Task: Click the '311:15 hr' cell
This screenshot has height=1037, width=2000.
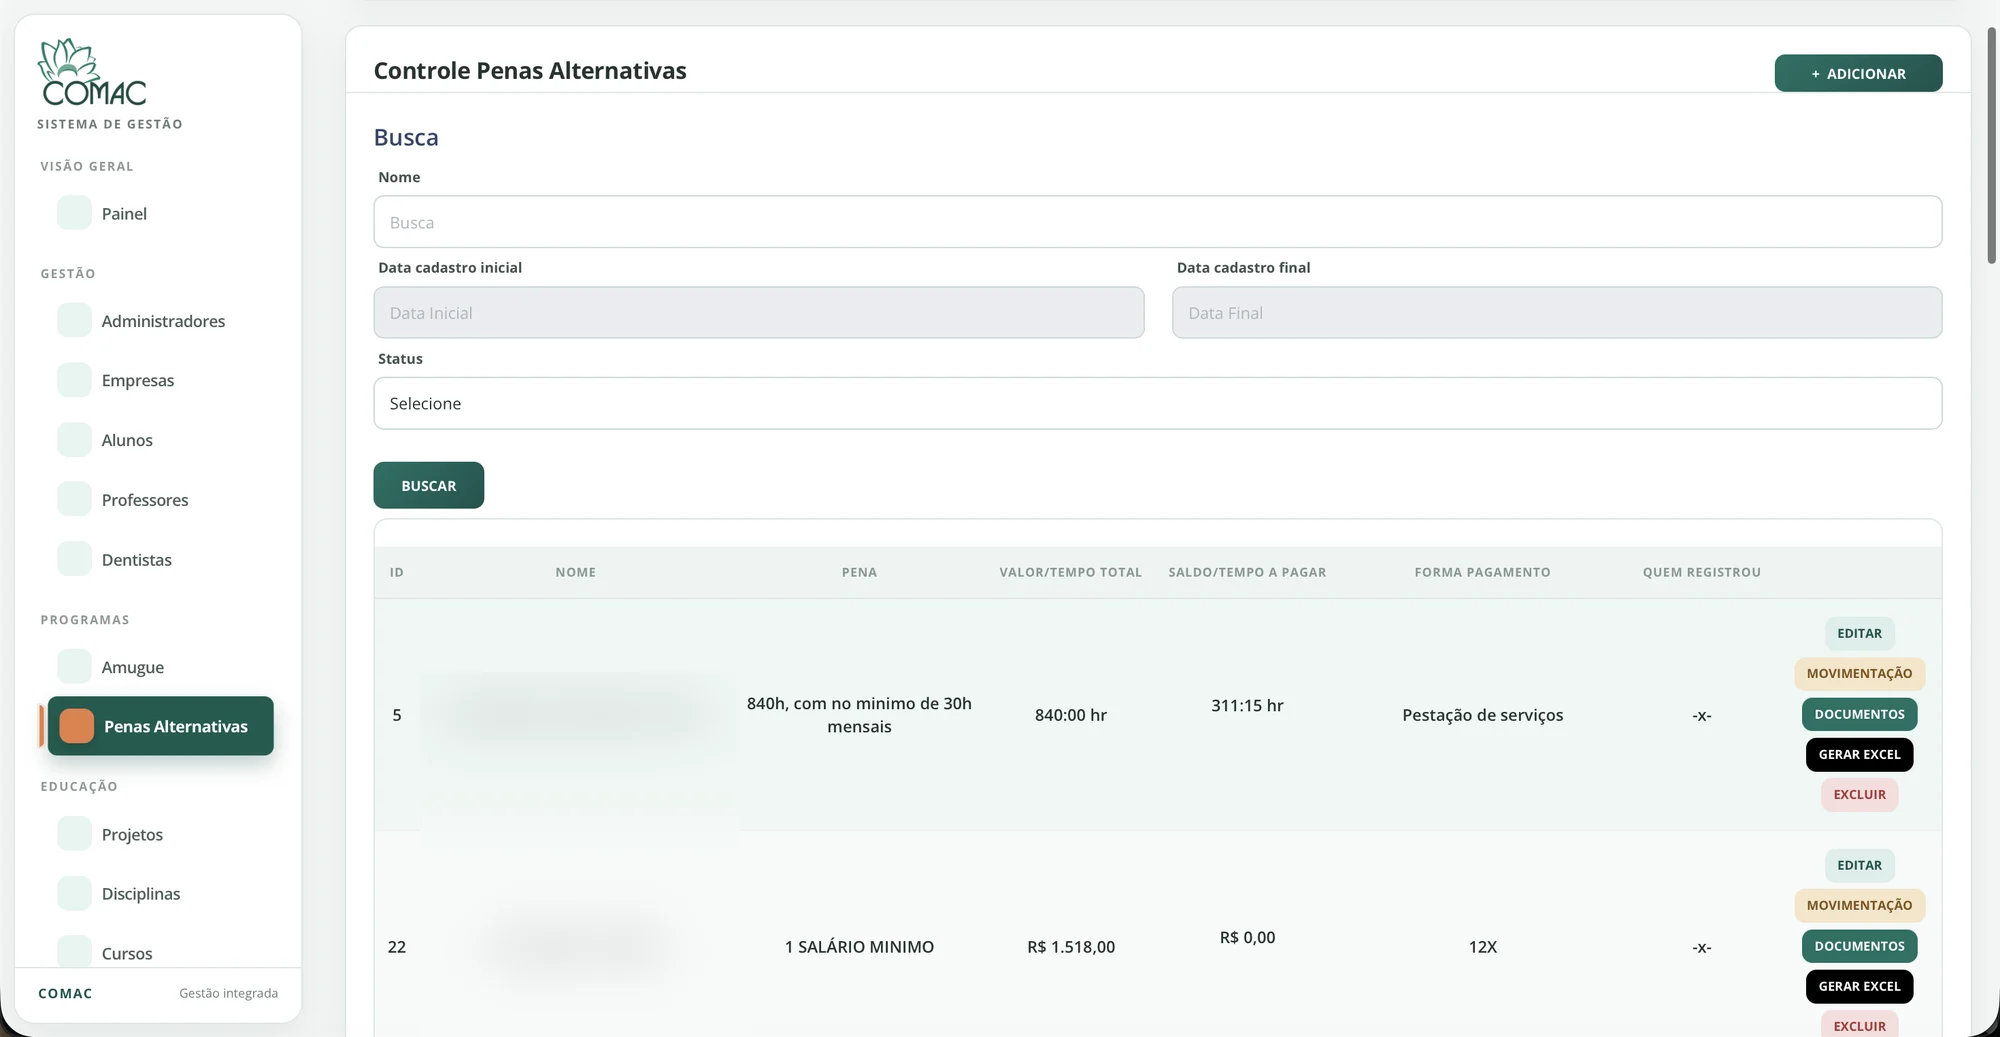Action: coord(1247,705)
